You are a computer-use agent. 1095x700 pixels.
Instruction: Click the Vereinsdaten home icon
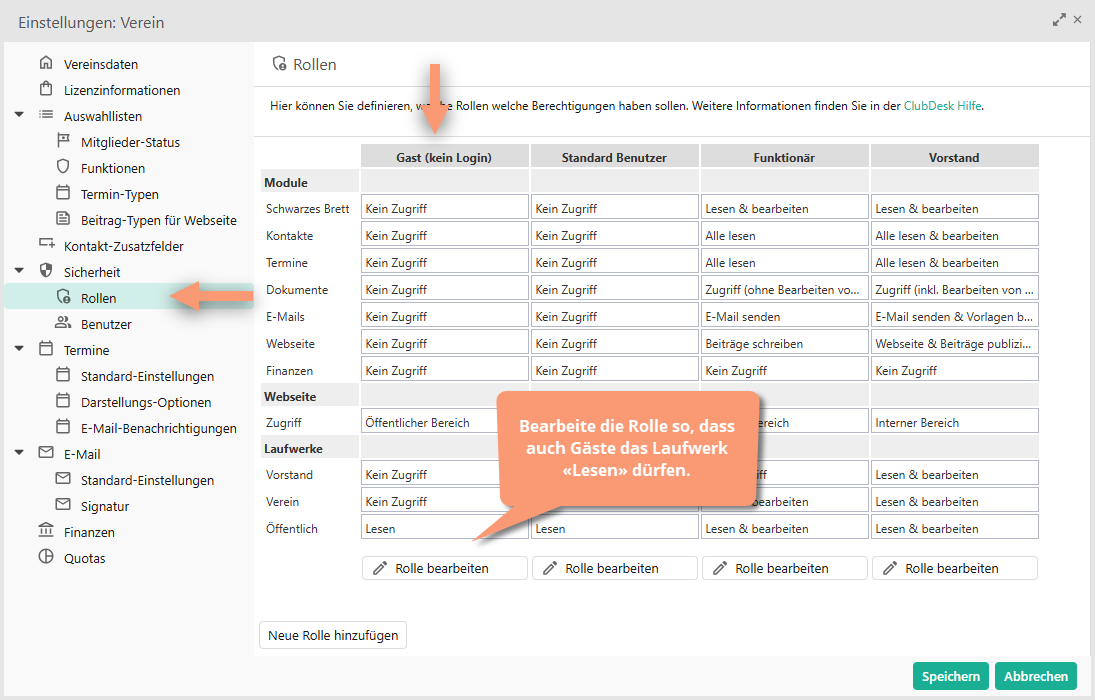(x=46, y=63)
